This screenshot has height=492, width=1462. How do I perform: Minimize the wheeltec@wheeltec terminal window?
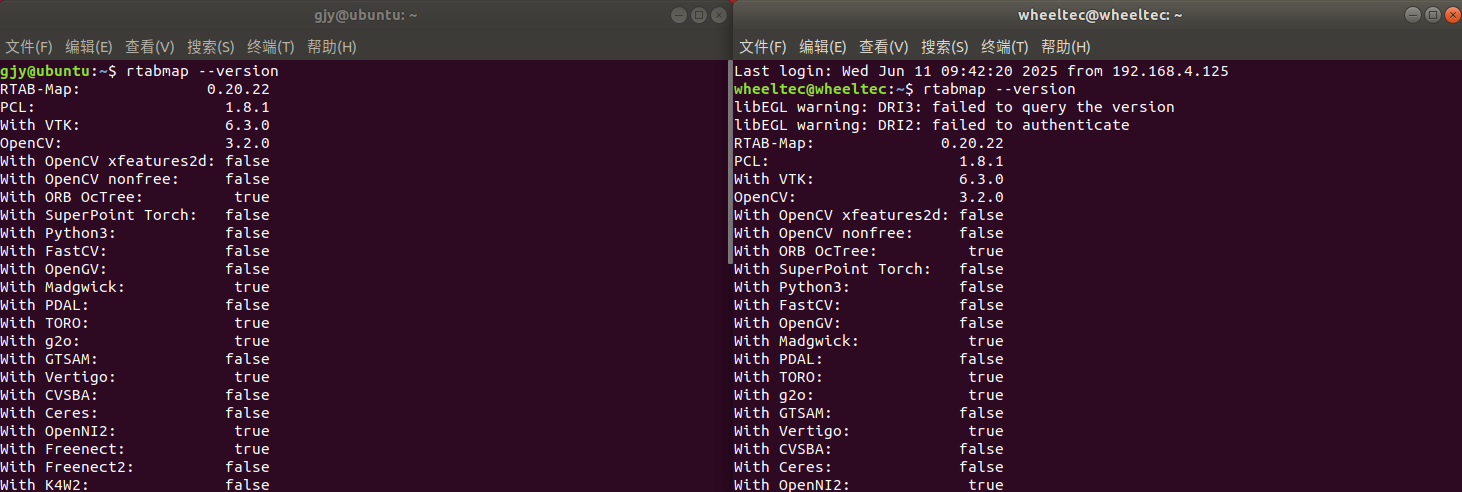[1413, 15]
